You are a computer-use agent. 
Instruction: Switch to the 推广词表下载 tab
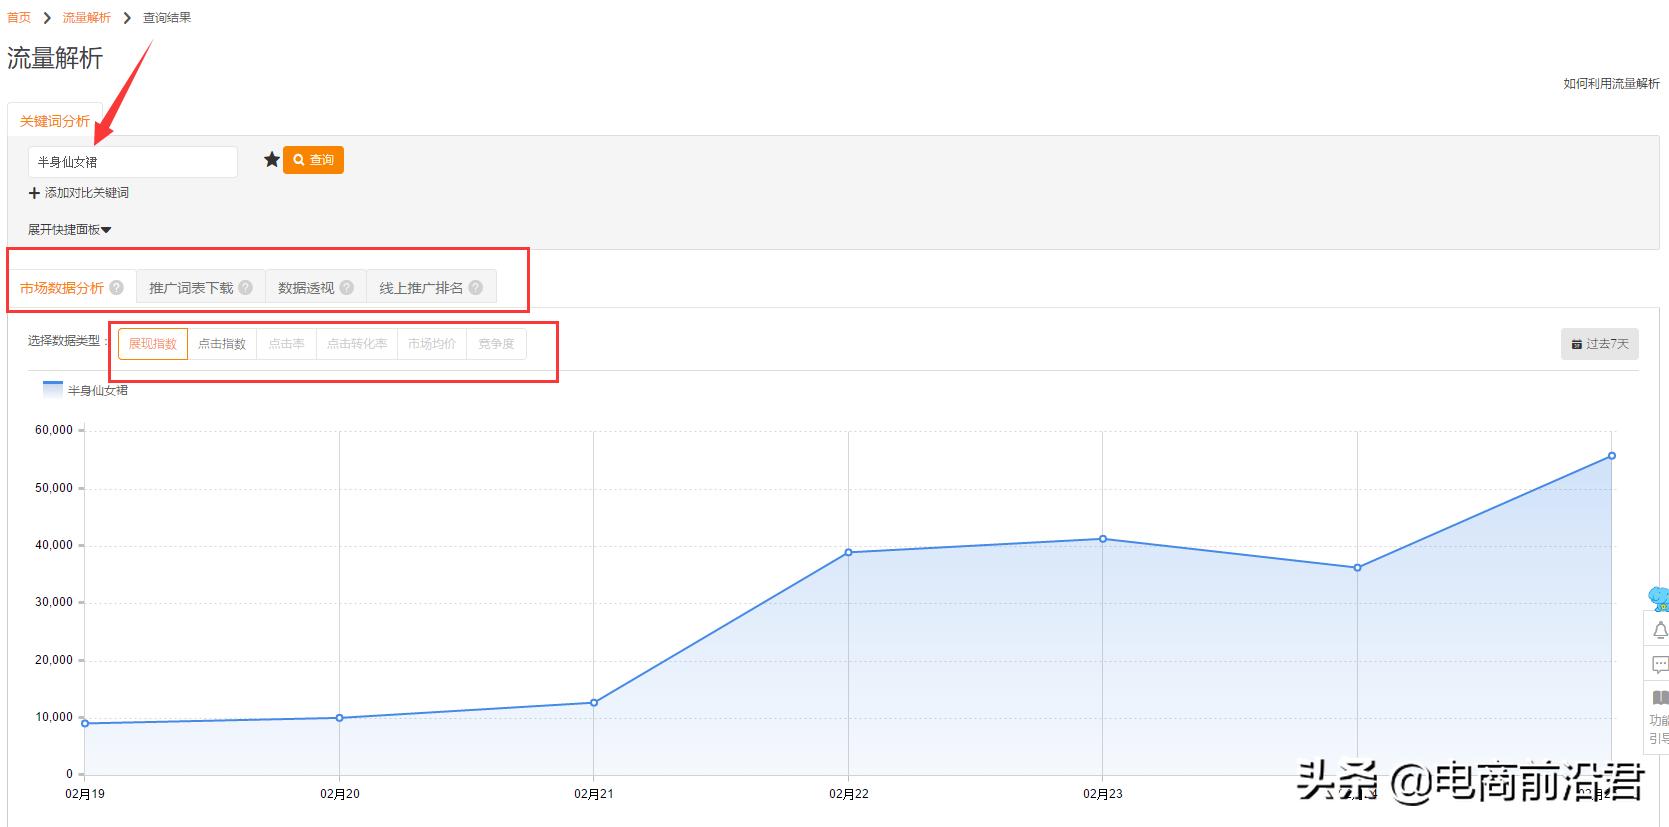click(191, 288)
